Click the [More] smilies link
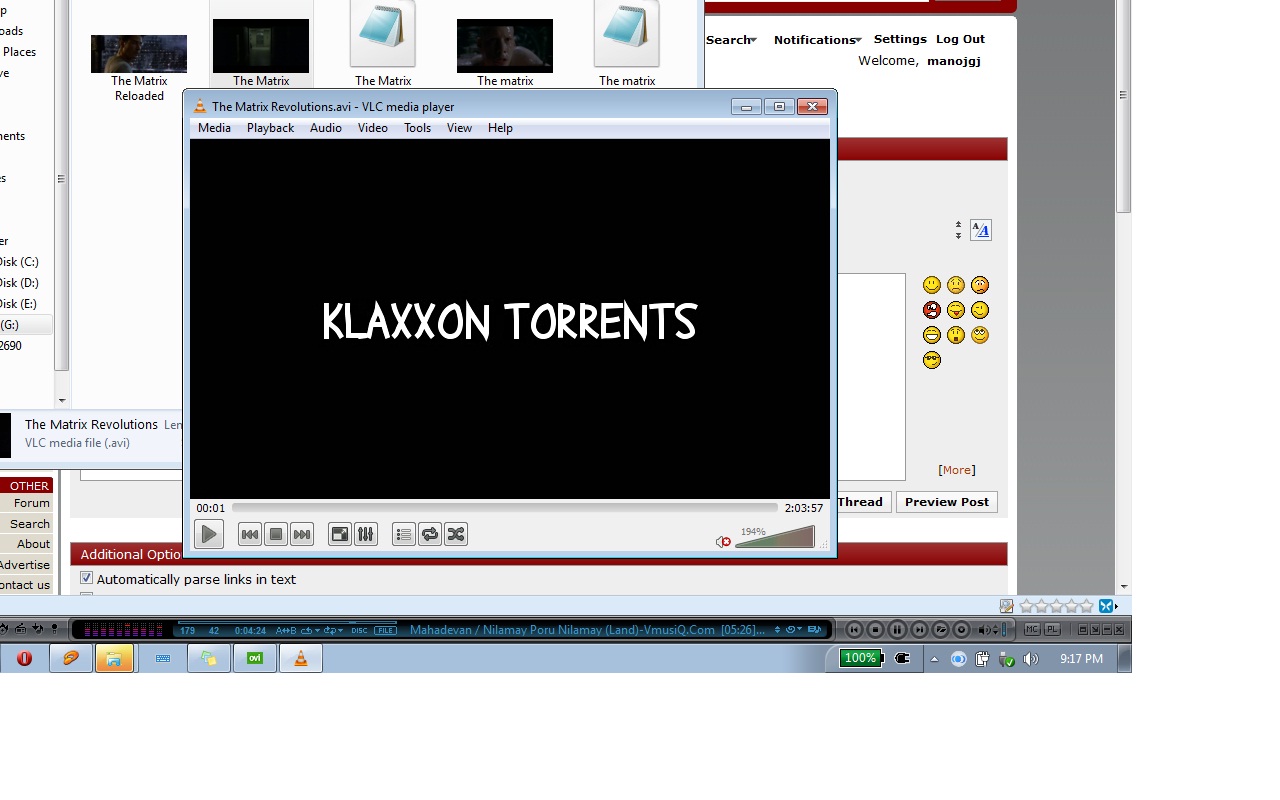The image size is (1280, 800). click(957, 470)
